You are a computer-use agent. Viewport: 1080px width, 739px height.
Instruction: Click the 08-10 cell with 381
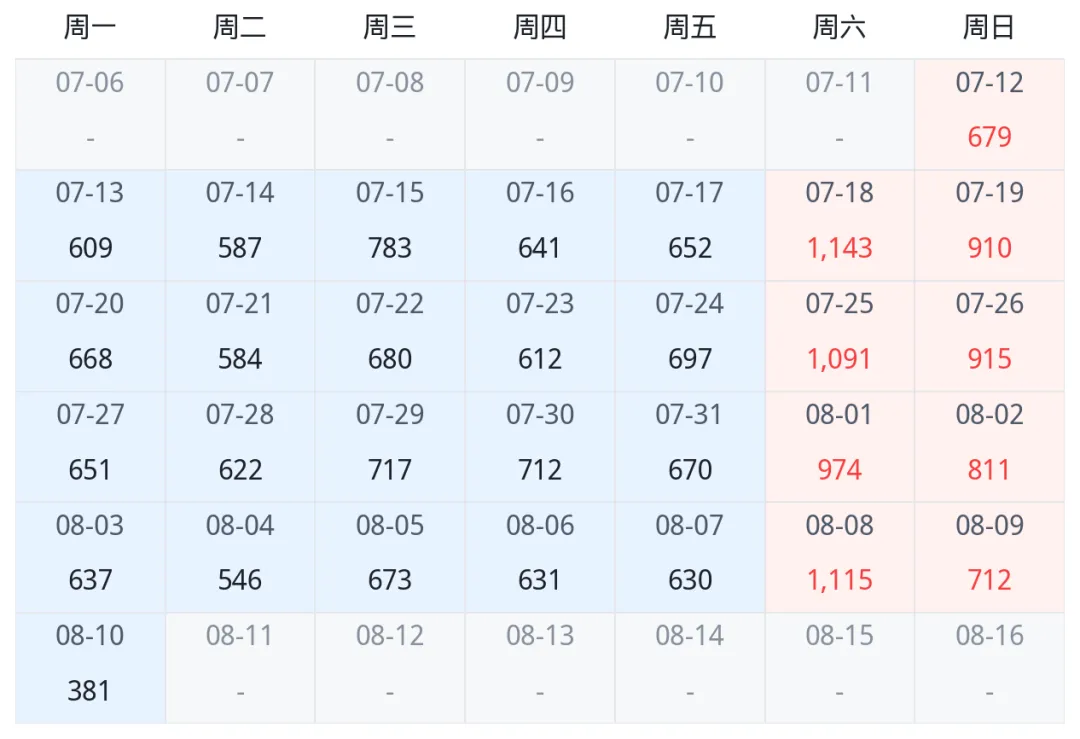click(90, 668)
